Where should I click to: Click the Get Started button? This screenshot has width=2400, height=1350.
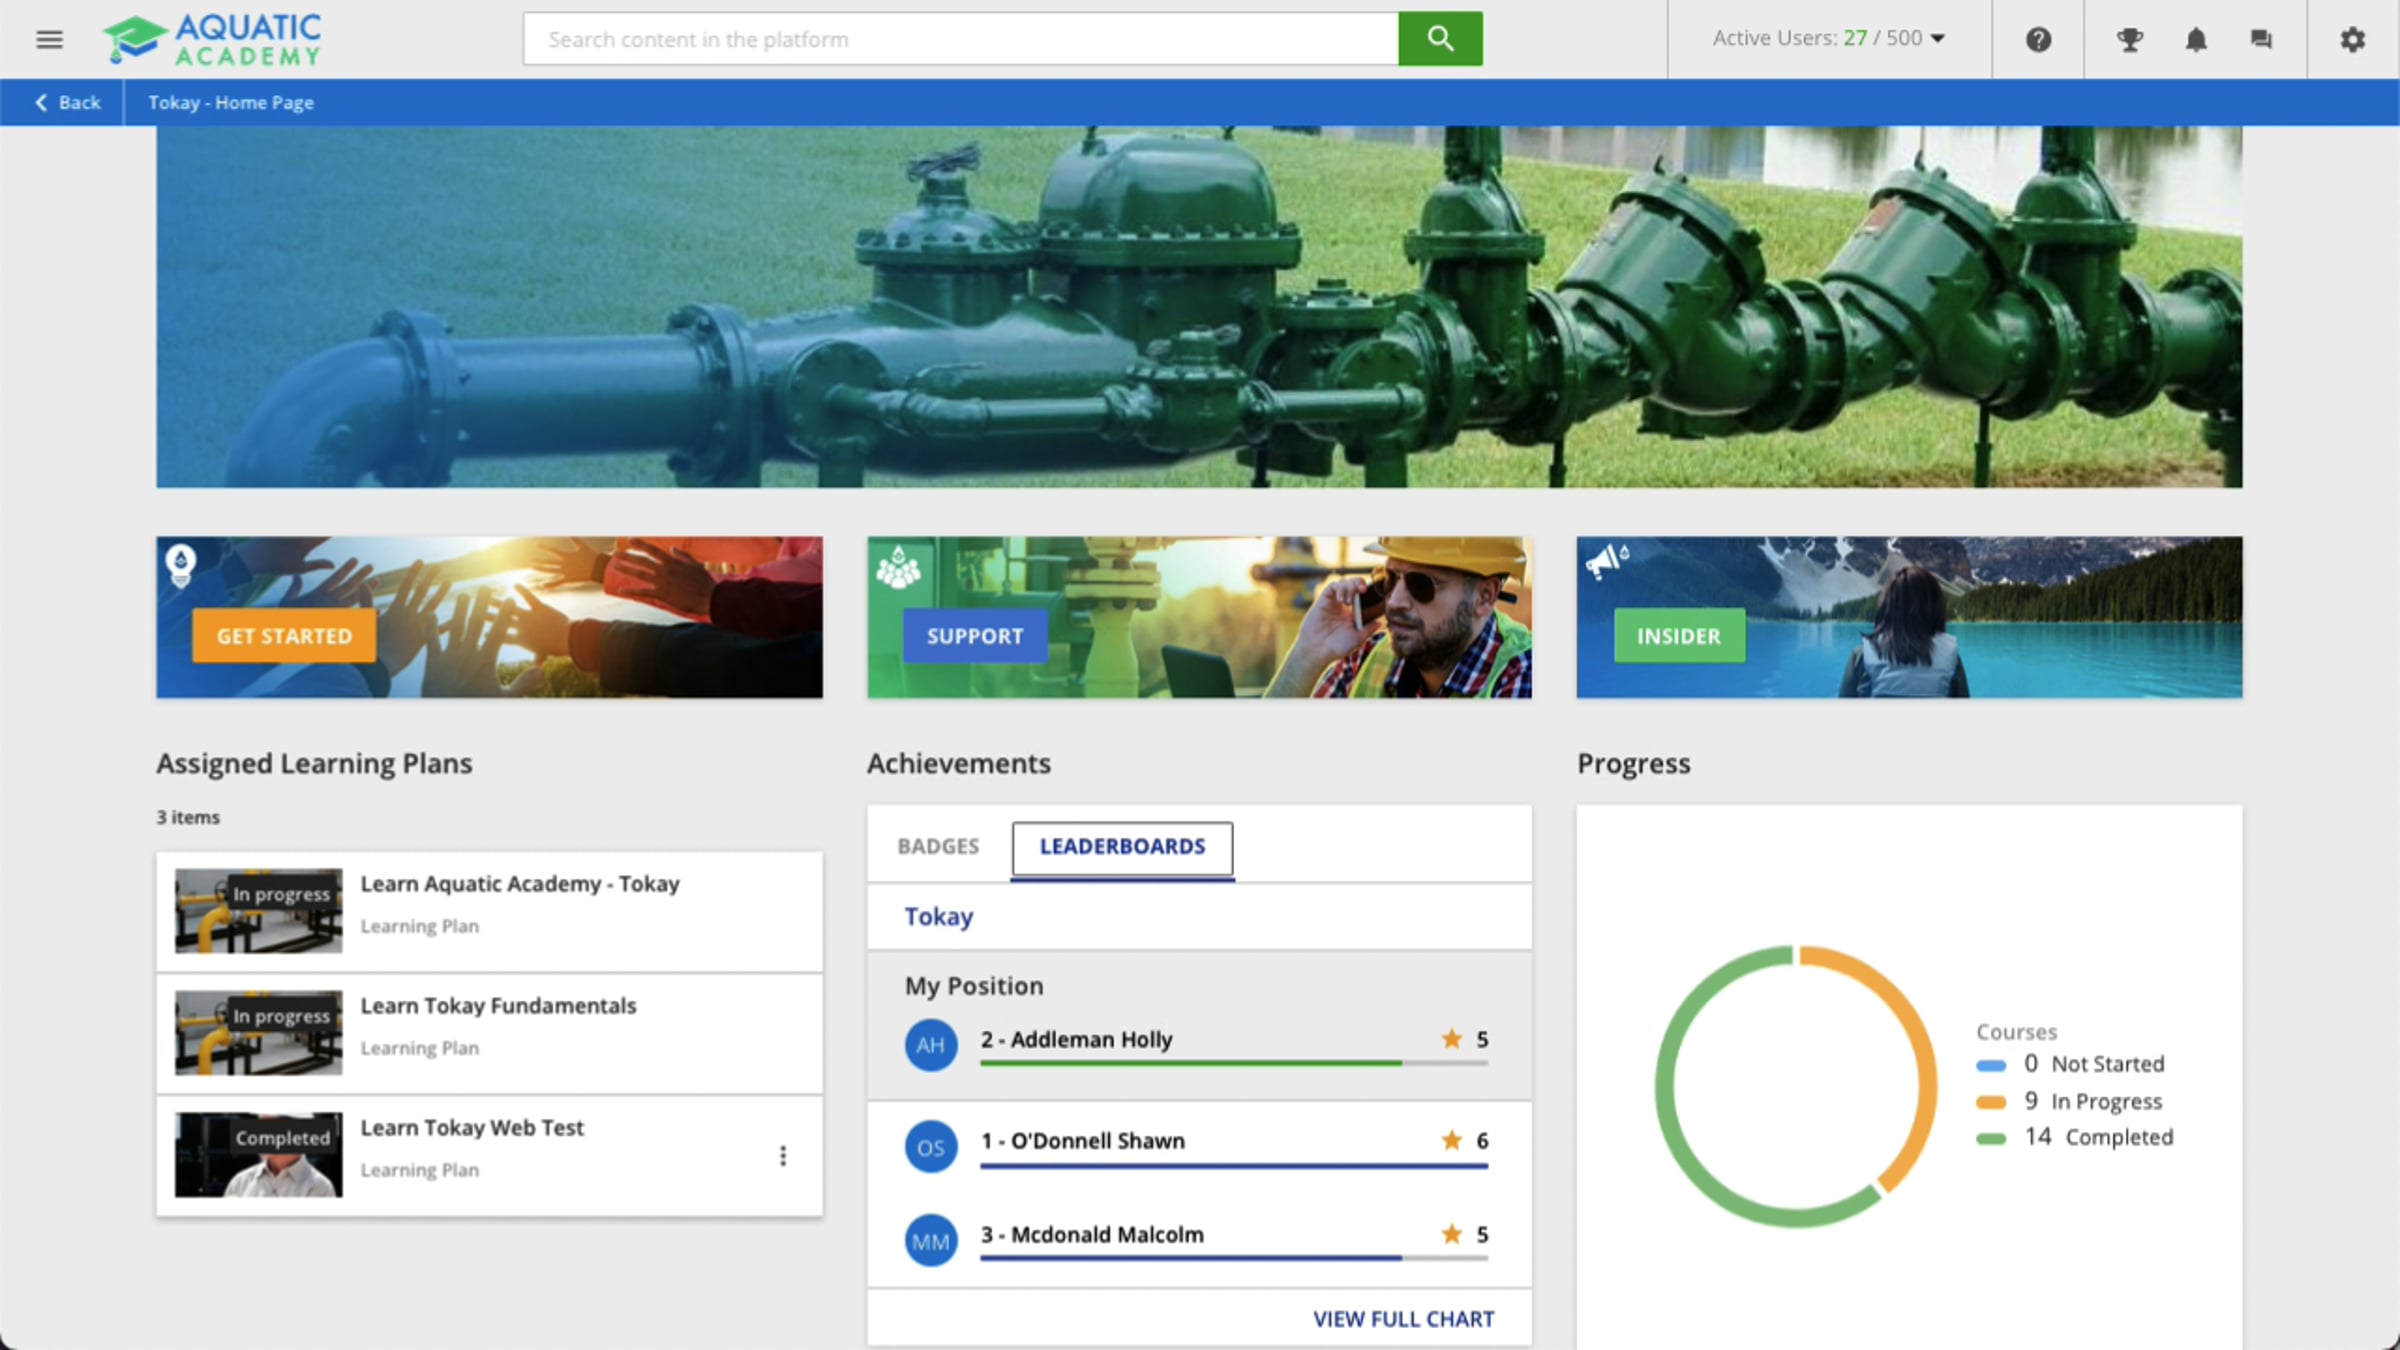(284, 636)
